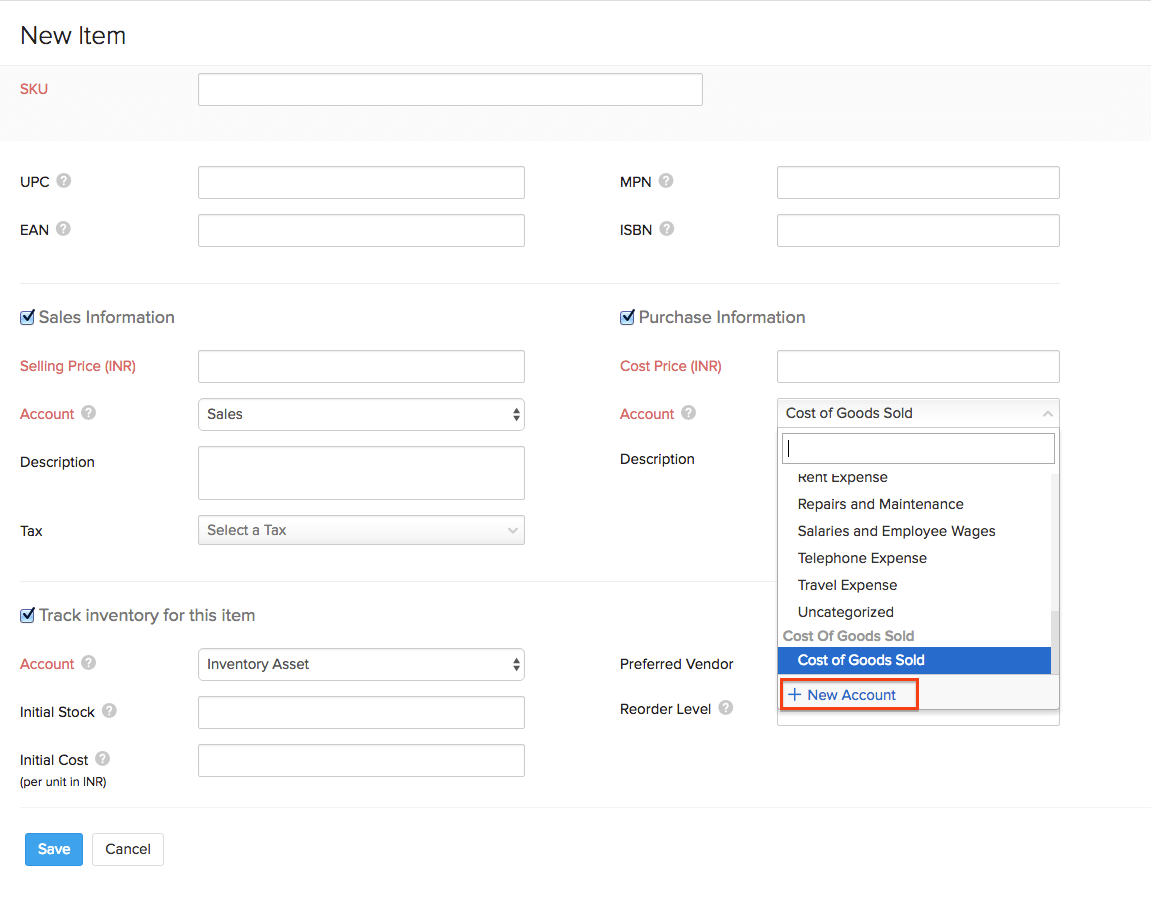Choose Uncategorized in the account dropdown
1151x914 pixels.
843,611
